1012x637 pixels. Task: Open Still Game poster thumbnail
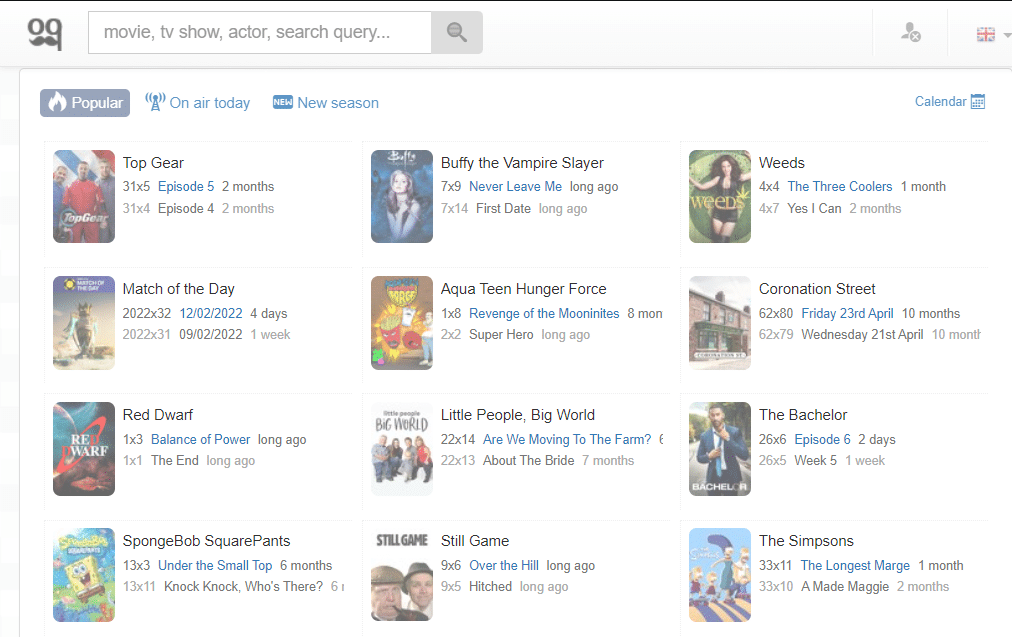point(401,574)
